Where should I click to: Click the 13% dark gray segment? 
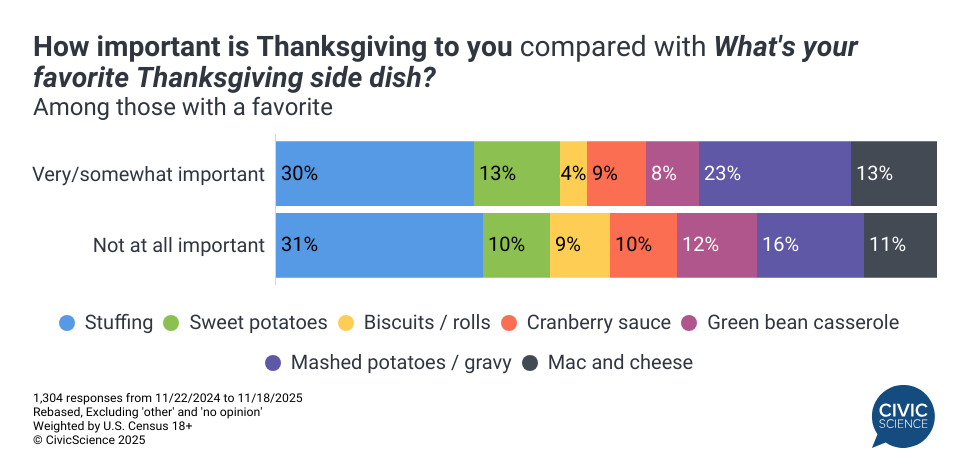pyautogui.click(x=894, y=173)
